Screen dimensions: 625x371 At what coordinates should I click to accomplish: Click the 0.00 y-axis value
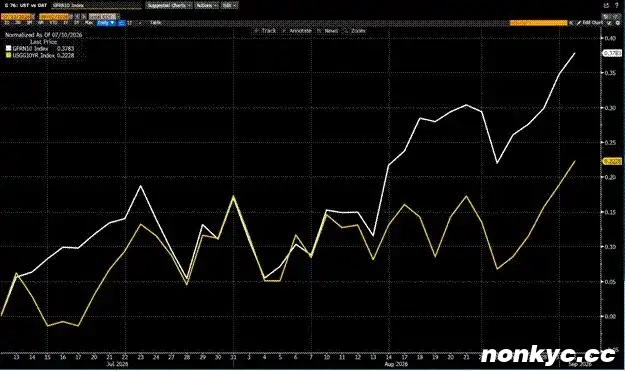click(610, 316)
